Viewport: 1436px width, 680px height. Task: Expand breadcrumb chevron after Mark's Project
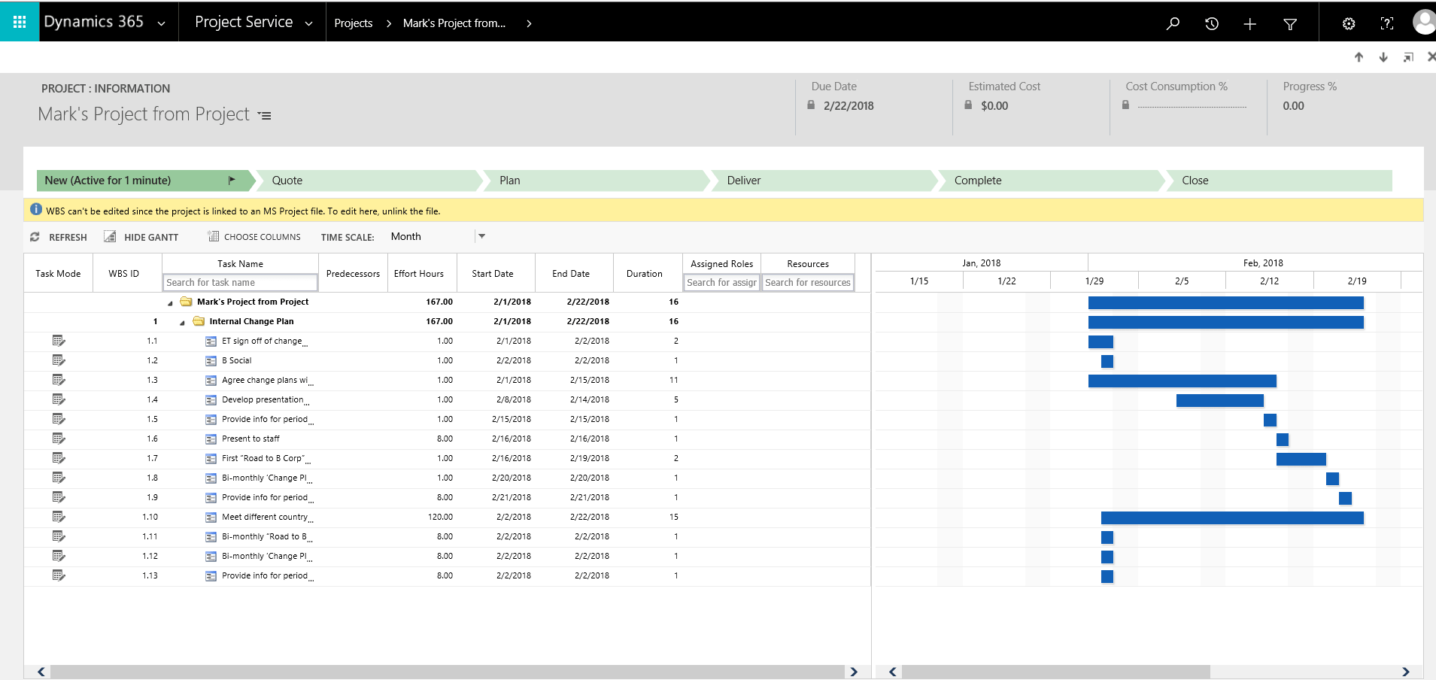[x=528, y=23]
